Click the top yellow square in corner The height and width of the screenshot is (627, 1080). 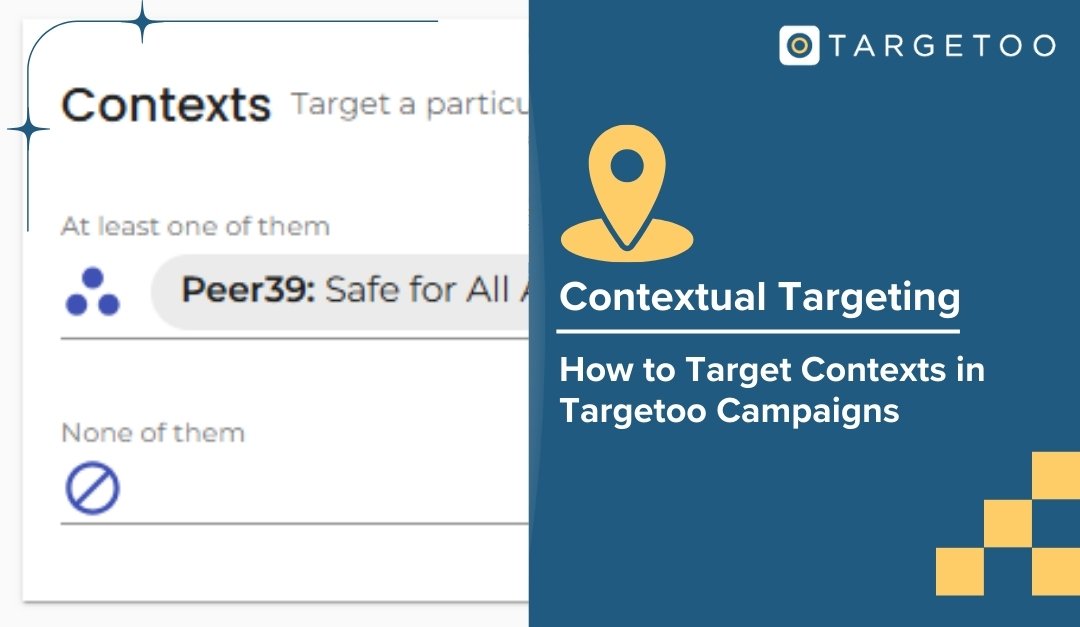[1056, 475]
